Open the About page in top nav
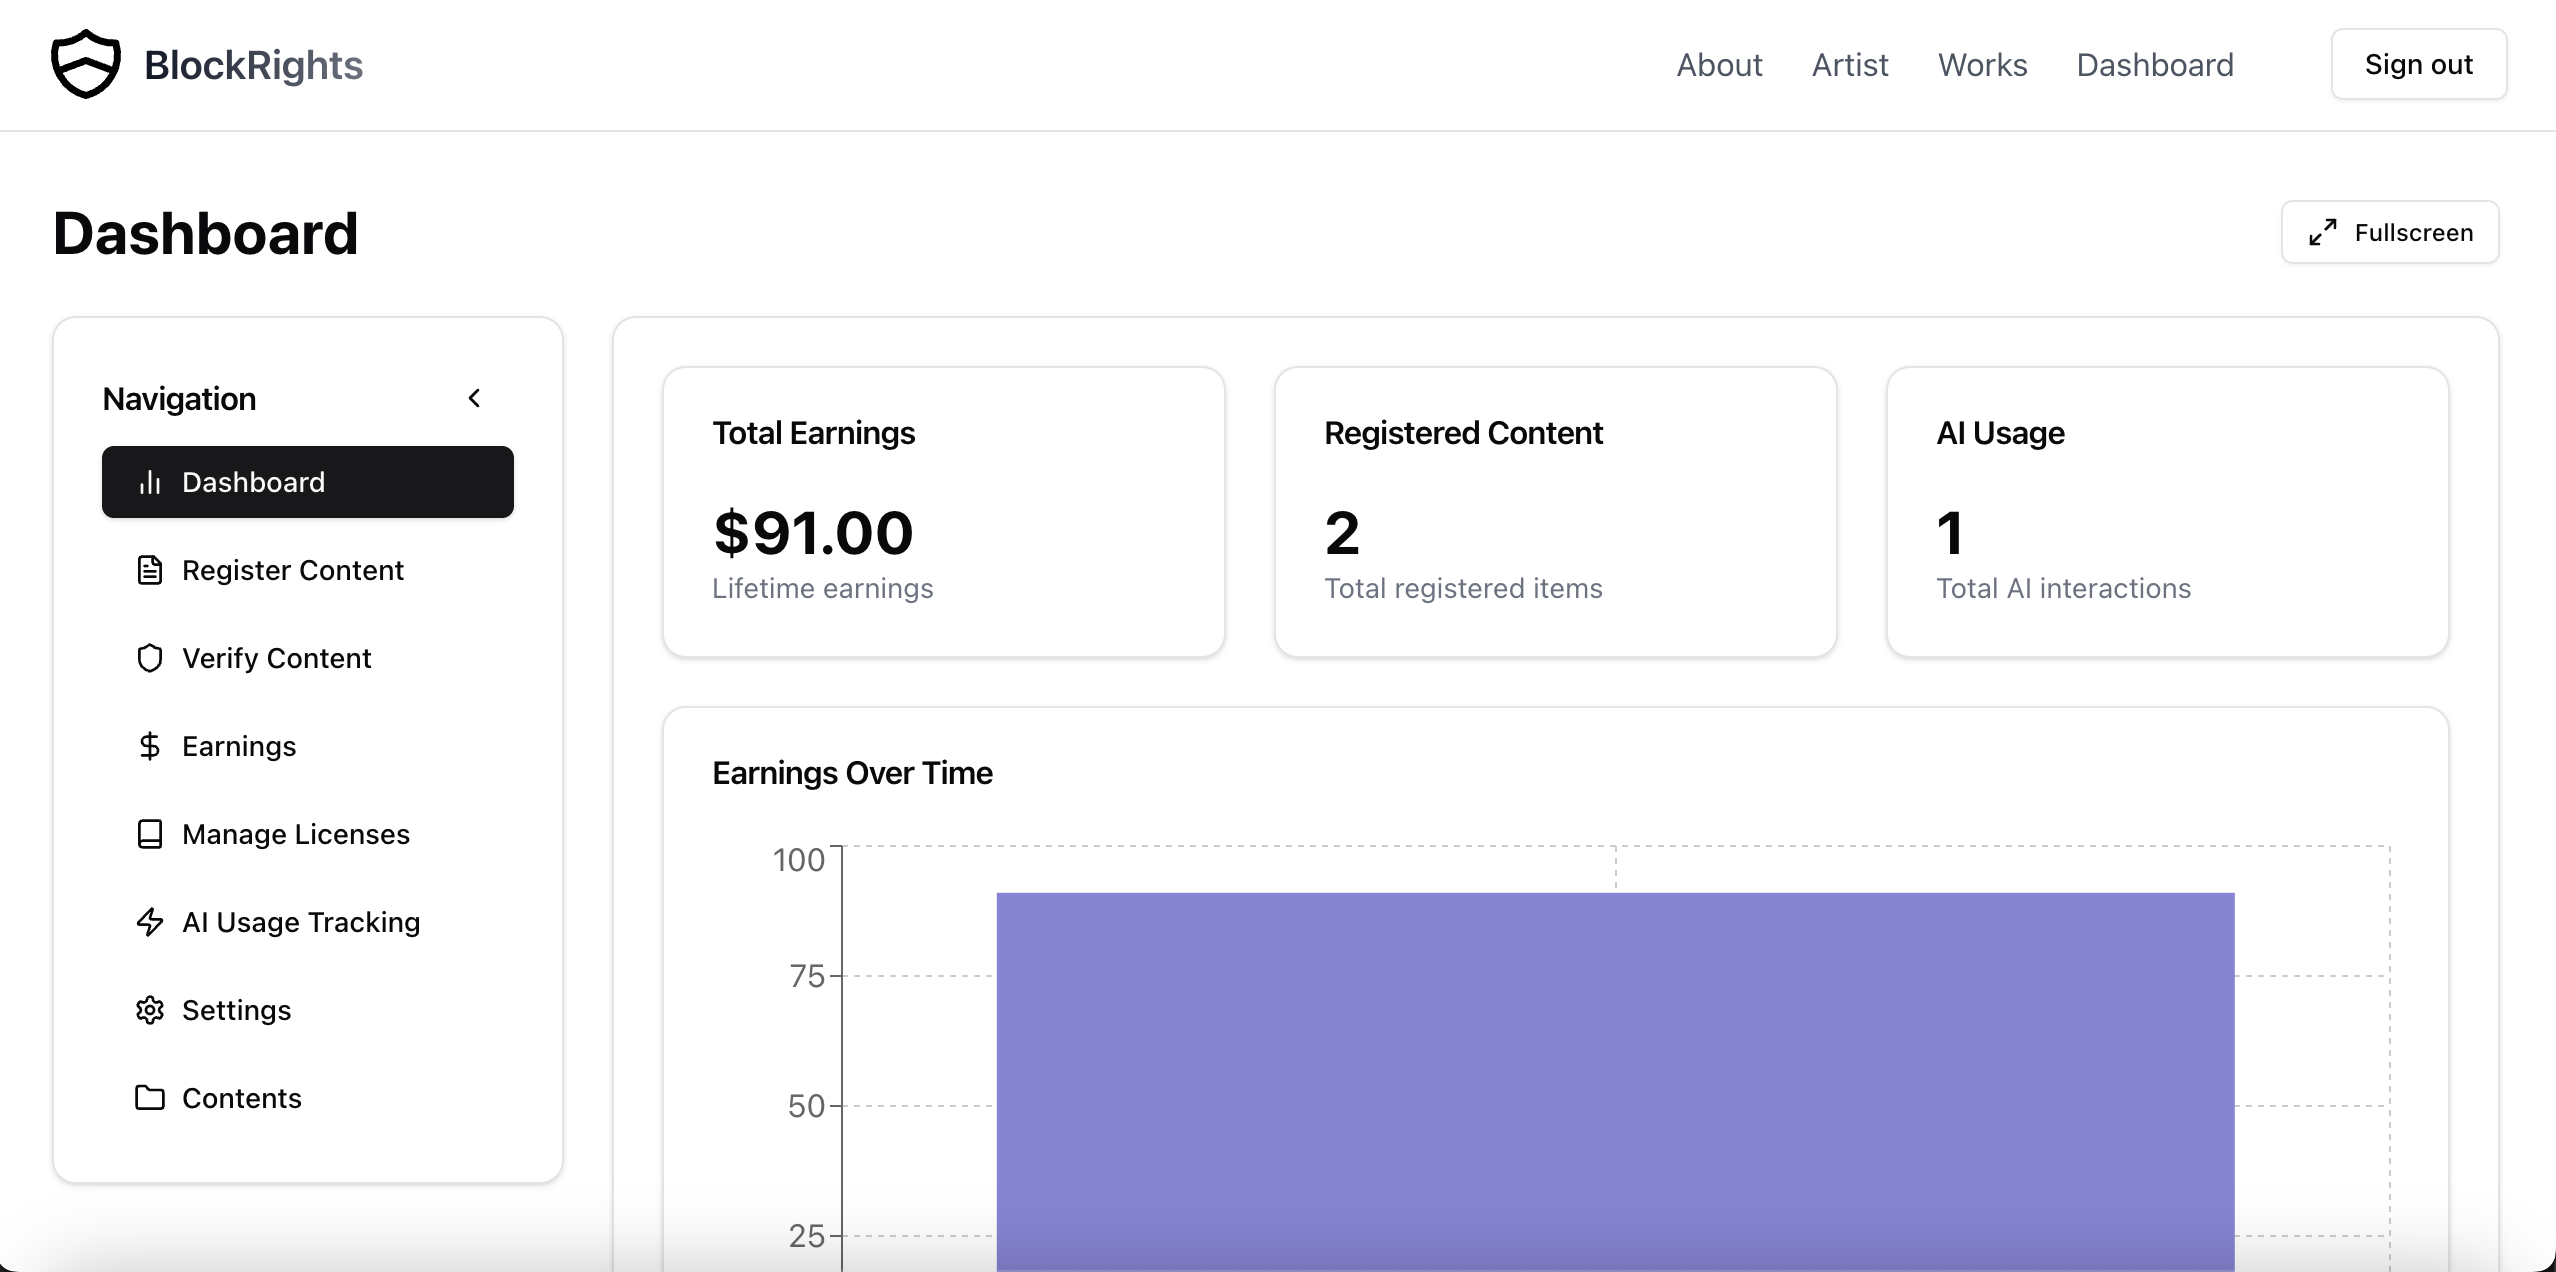This screenshot has height=1272, width=2556. pyautogui.click(x=1719, y=65)
